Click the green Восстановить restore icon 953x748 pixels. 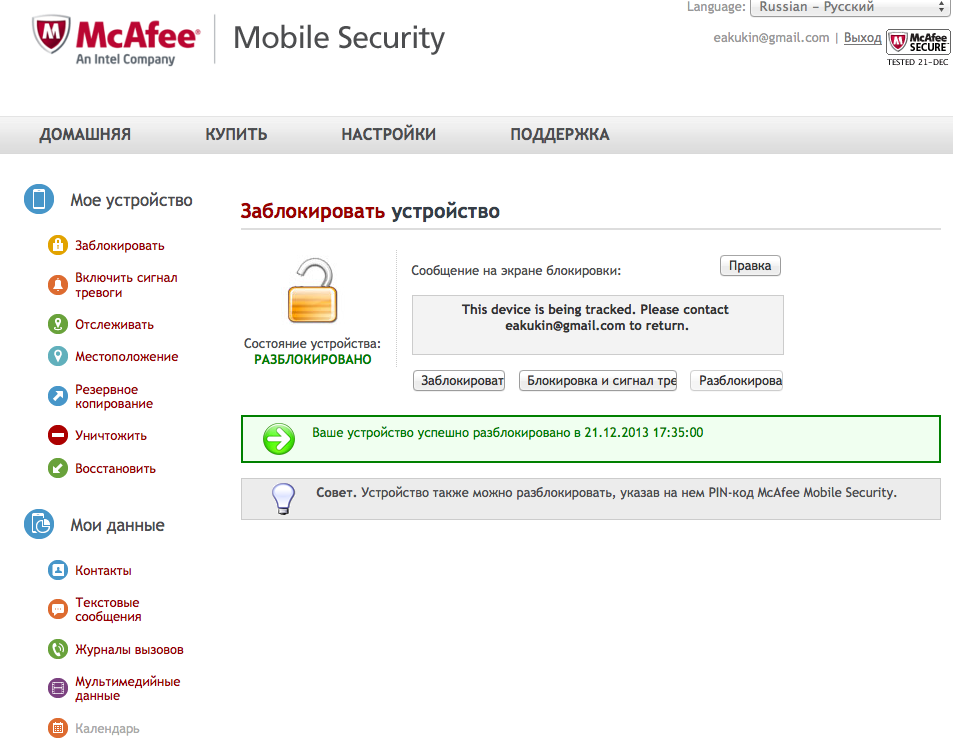pyautogui.click(x=58, y=468)
